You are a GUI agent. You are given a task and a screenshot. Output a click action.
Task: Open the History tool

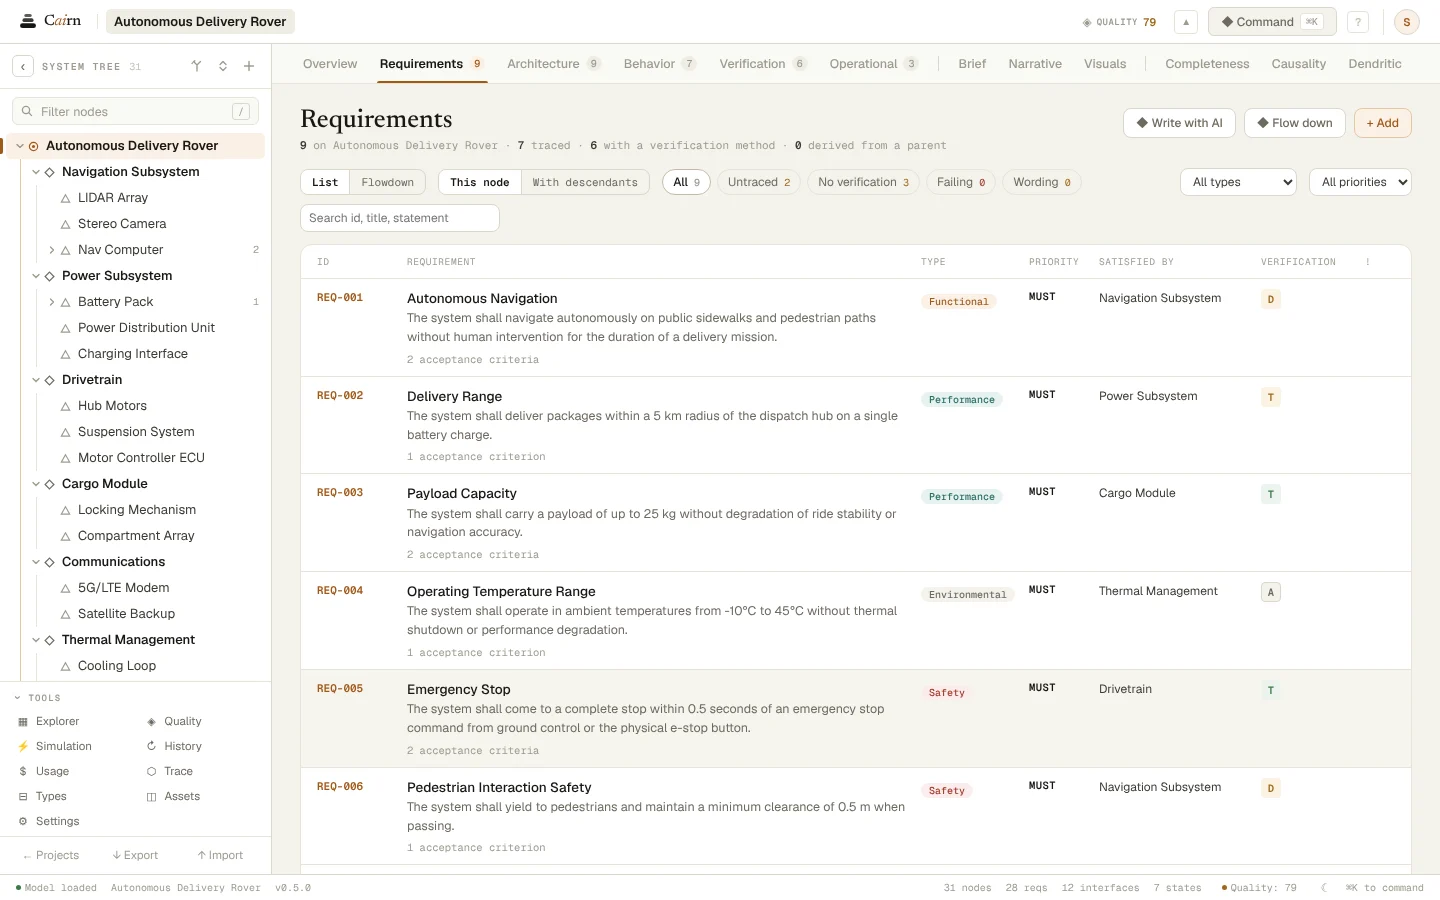[182, 746]
